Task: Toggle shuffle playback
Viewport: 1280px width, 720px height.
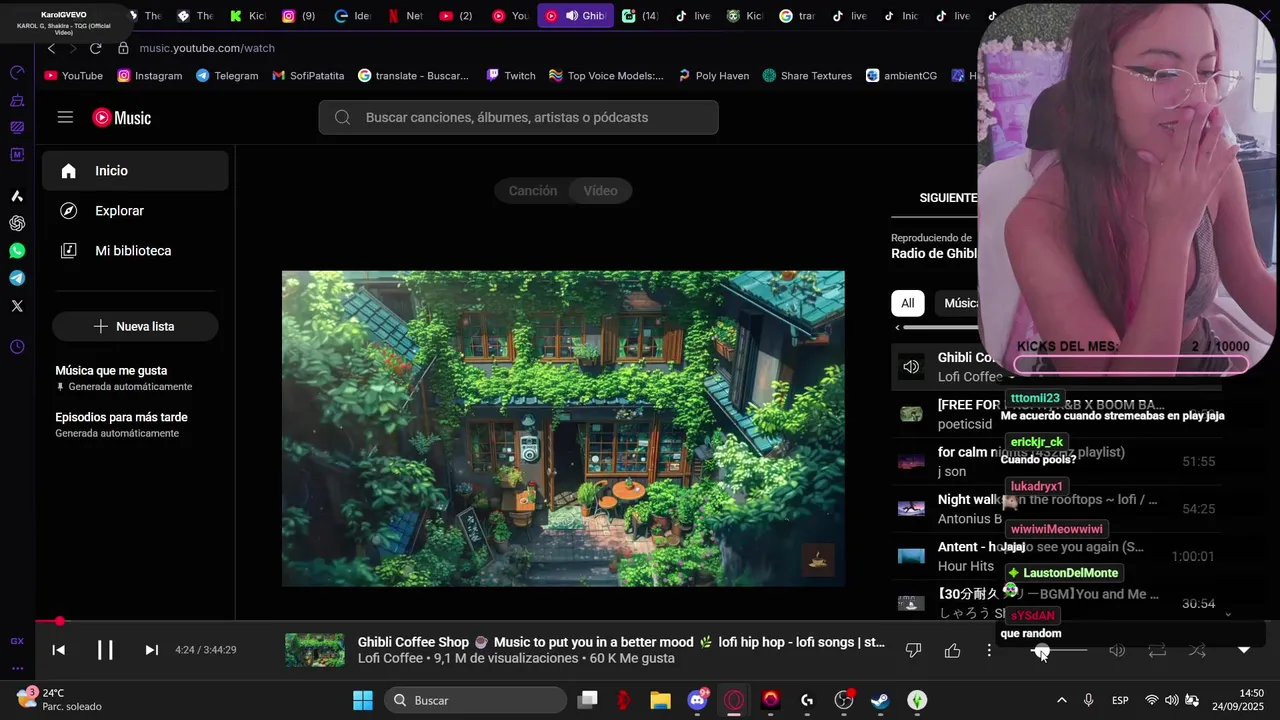Action: click(1197, 651)
